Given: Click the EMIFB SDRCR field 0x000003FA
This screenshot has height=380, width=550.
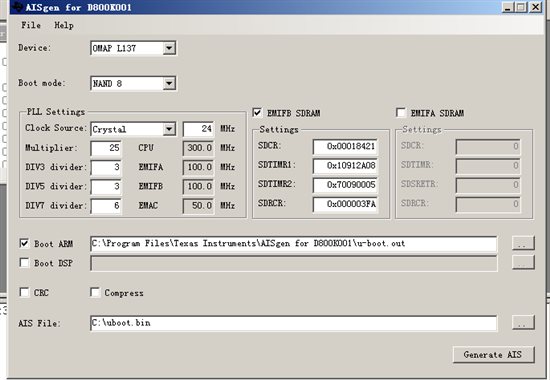Looking at the screenshot, I should coord(346,204).
